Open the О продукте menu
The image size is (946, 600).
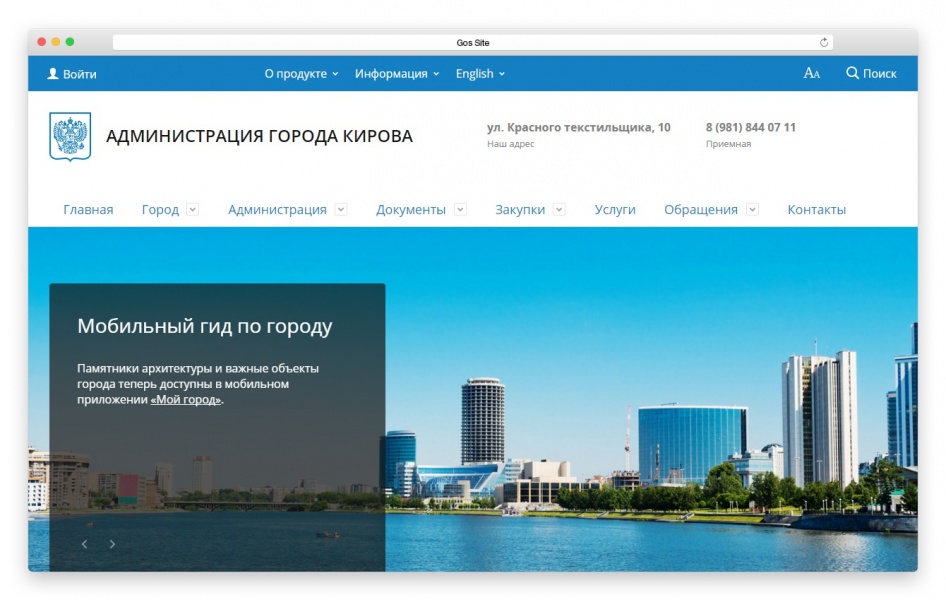[301, 74]
